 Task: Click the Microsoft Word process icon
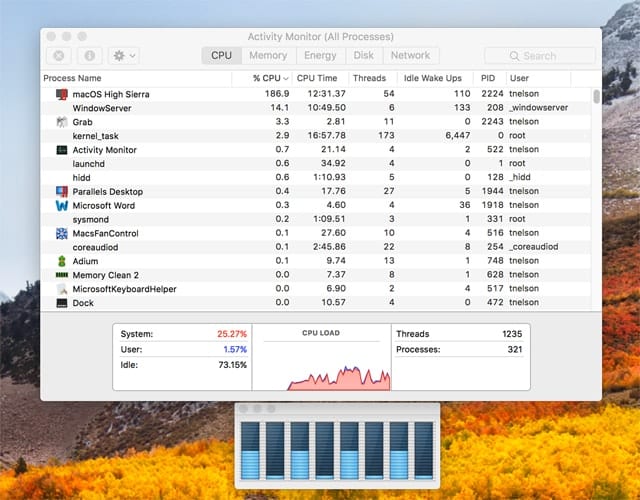62,205
